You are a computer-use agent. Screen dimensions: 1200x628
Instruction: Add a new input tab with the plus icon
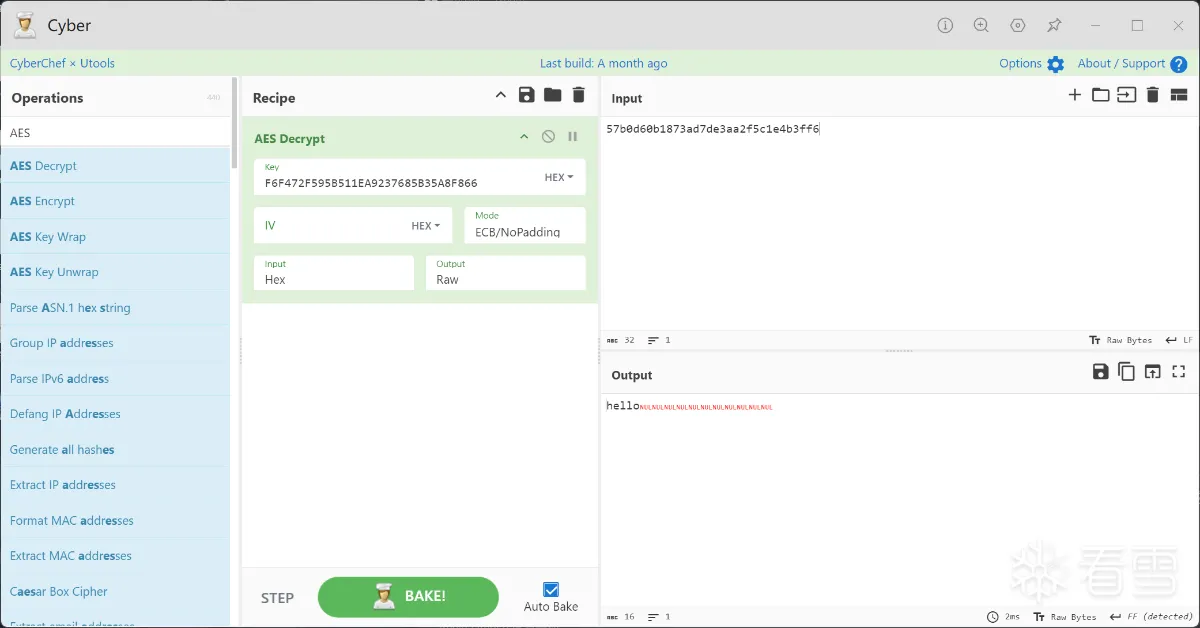[x=1075, y=95]
